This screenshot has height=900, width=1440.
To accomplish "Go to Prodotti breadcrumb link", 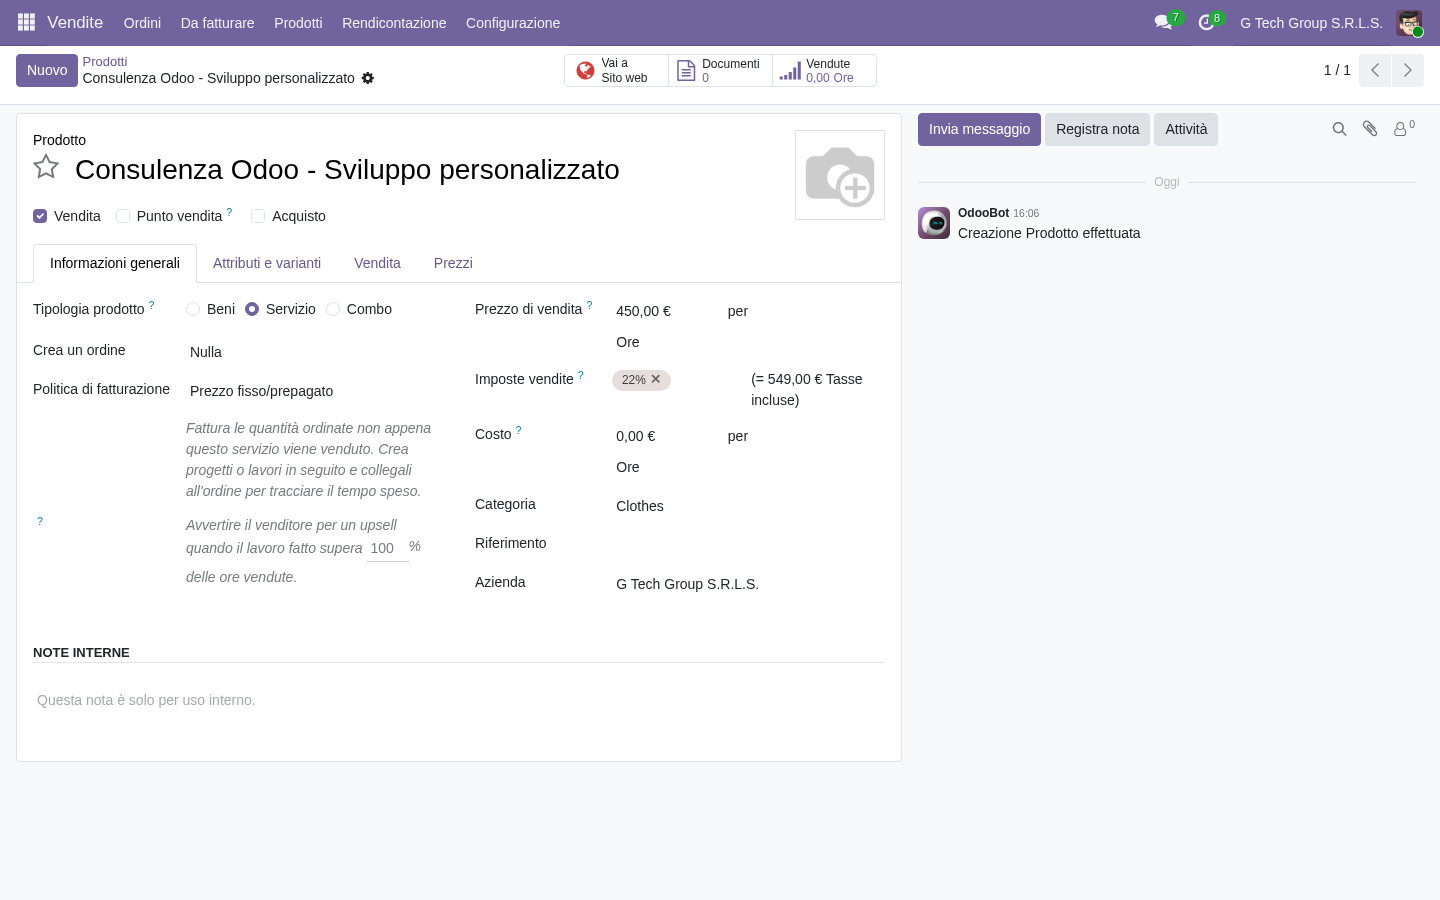I will click(105, 62).
